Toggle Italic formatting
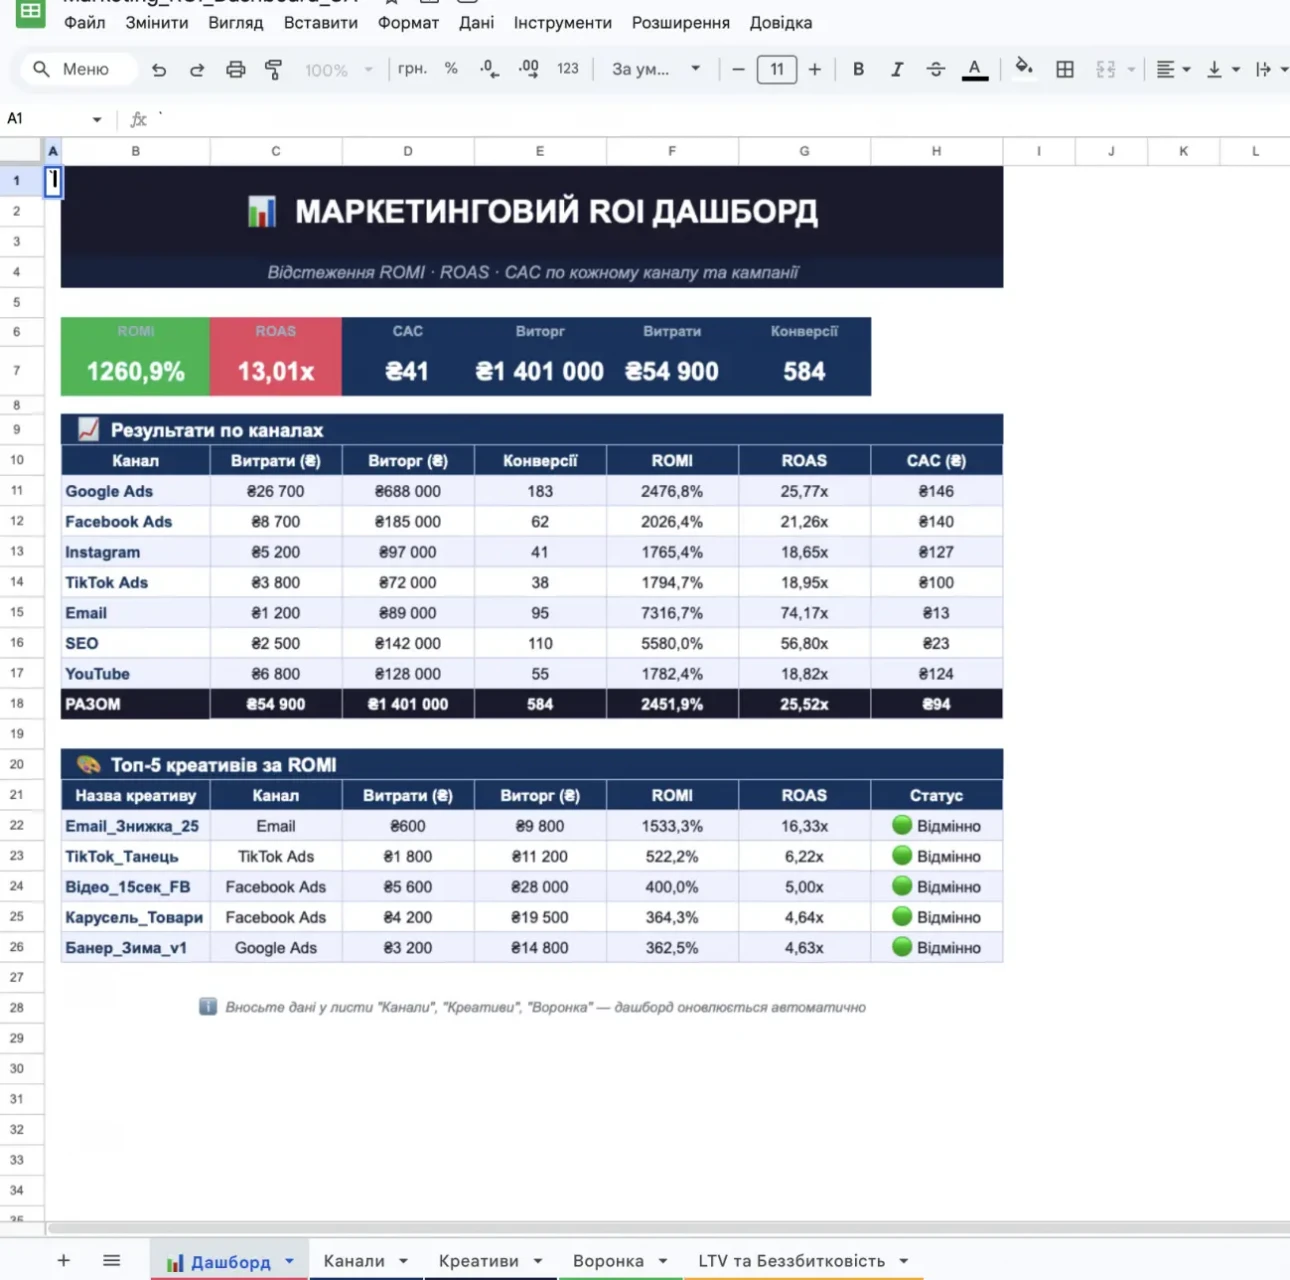Image resolution: width=1290 pixels, height=1280 pixels. 897,69
